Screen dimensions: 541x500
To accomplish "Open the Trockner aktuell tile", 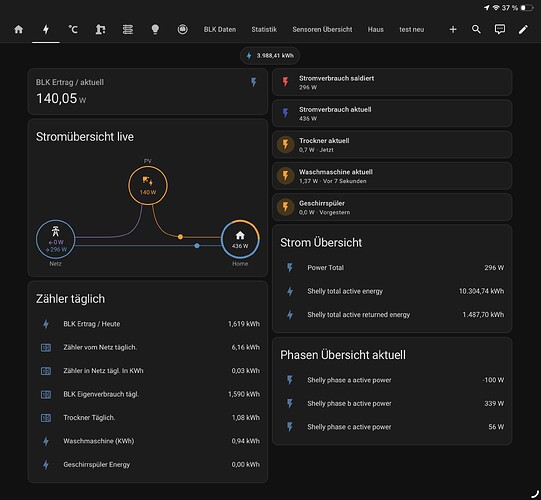I will [x=392, y=145].
